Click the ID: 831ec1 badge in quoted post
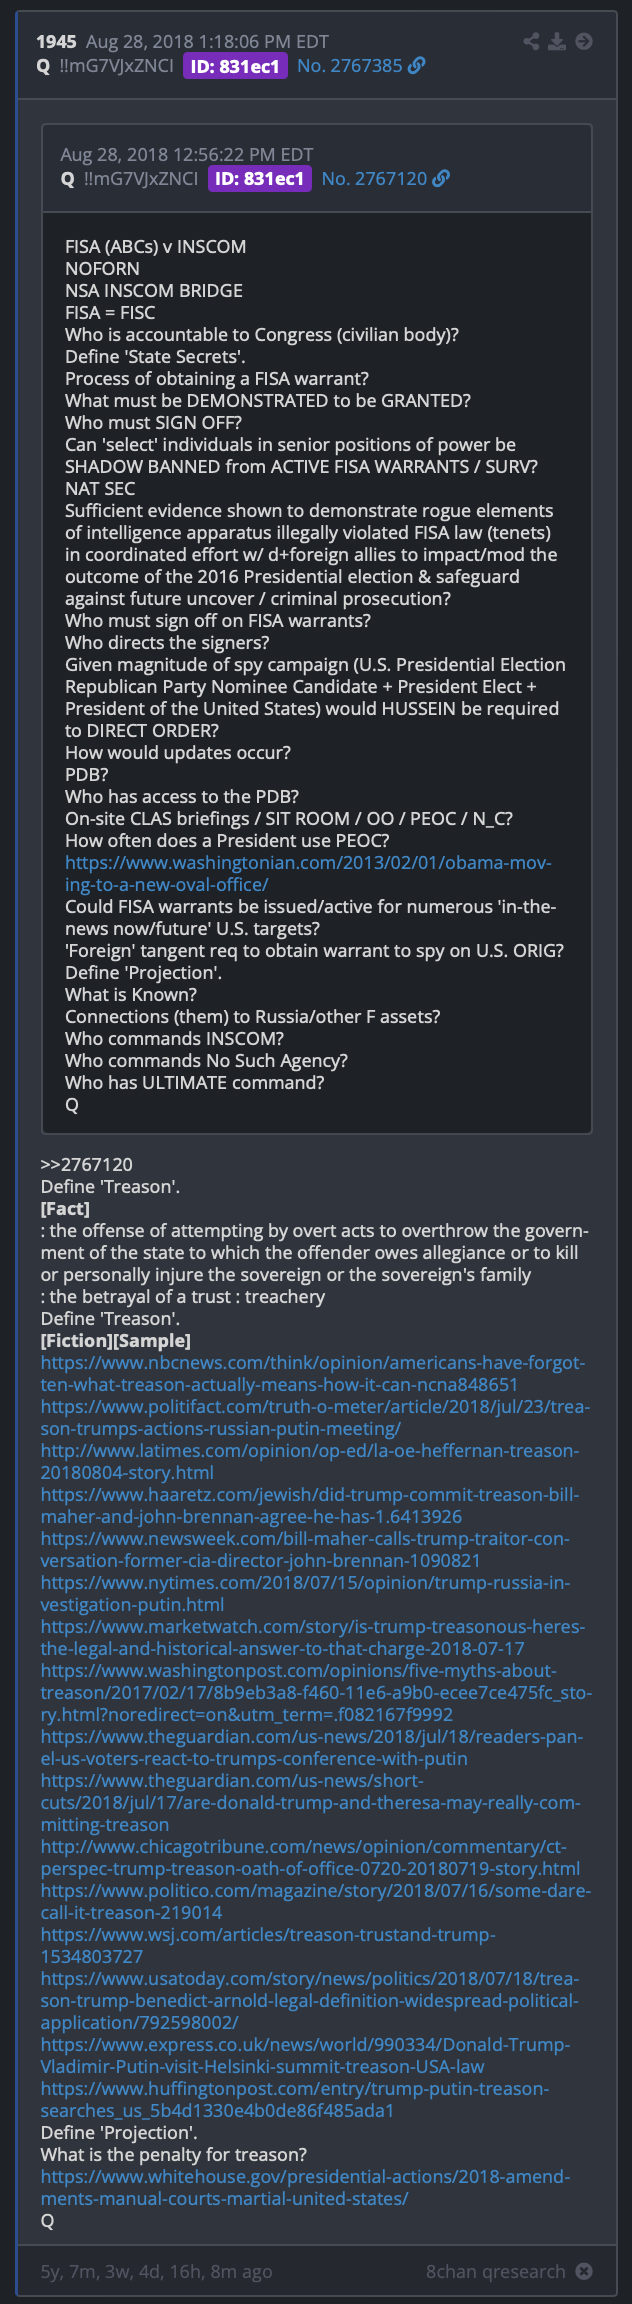The height and width of the screenshot is (2304, 632). tap(260, 179)
